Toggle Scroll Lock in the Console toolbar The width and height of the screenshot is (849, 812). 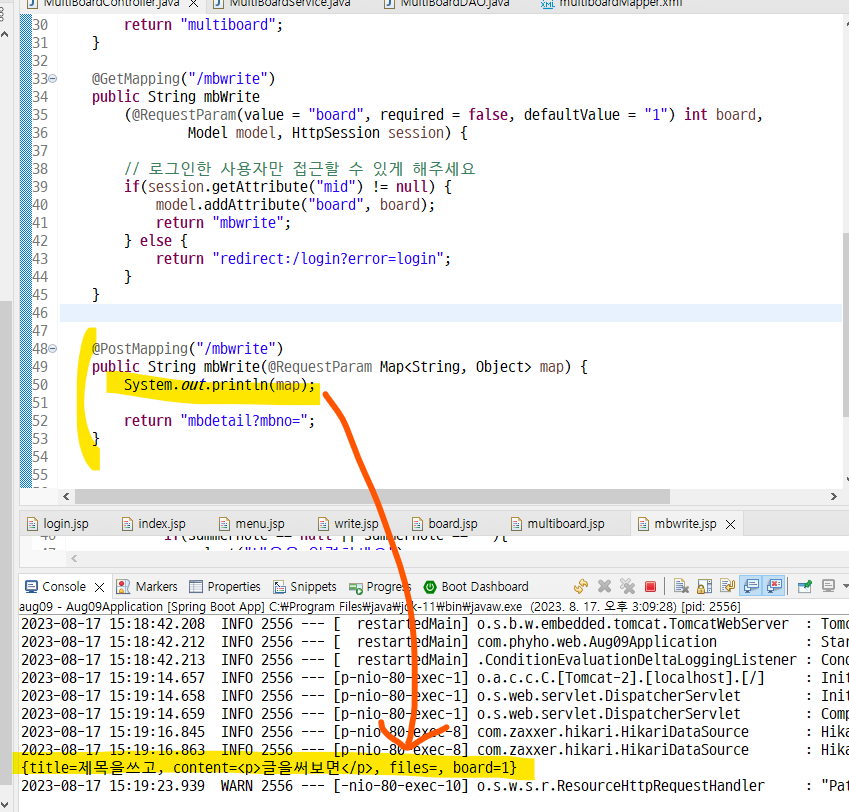point(704,586)
